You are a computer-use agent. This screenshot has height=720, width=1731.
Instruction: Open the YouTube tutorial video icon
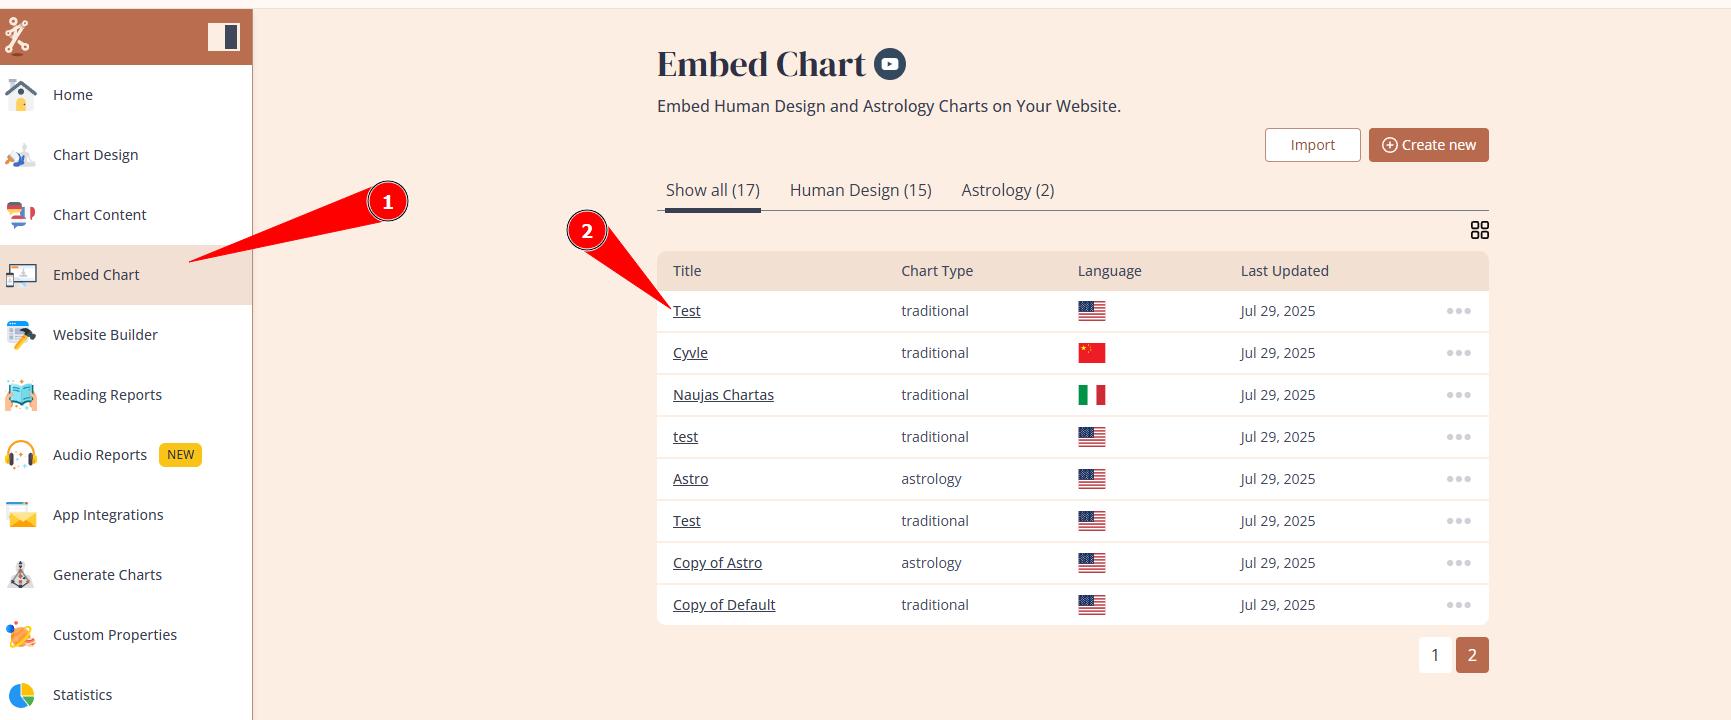(890, 64)
